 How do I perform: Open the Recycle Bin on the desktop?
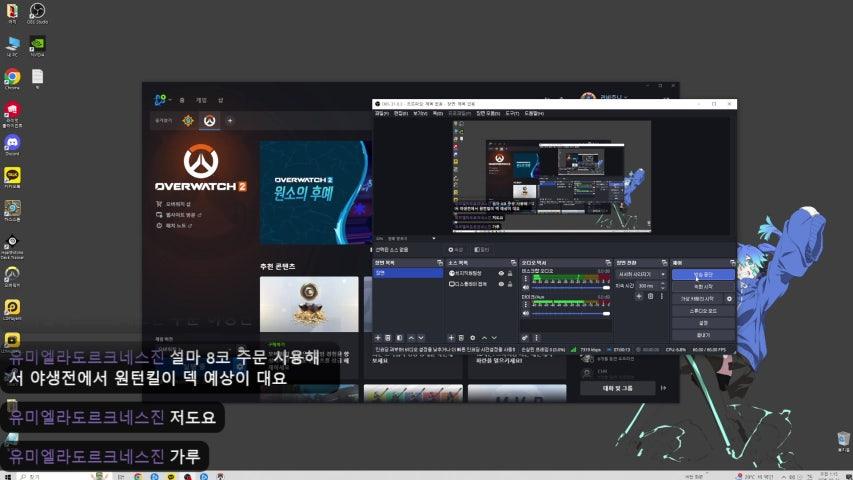[843, 441]
